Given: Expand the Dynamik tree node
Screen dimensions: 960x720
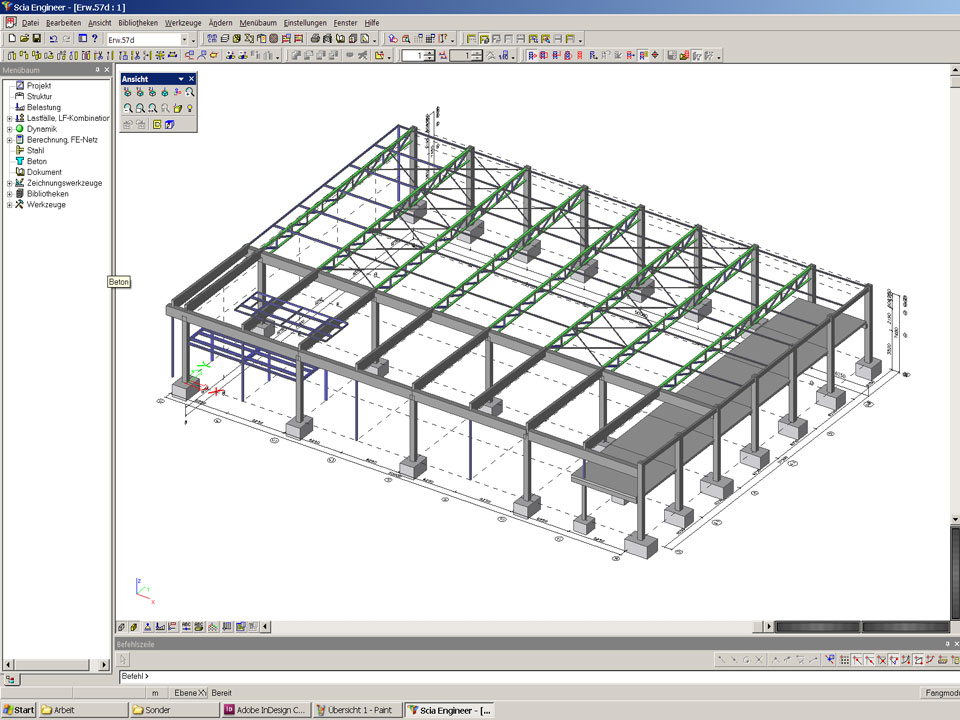Looking at the screenshot, I should coord(9,129).
